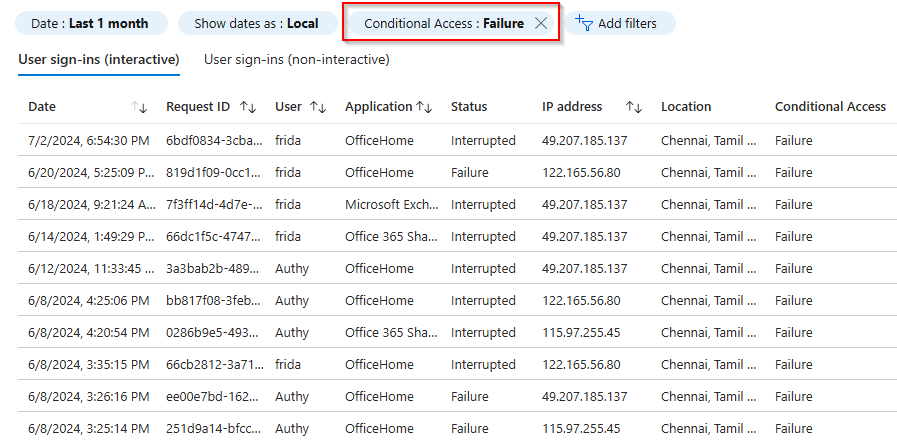This screenshot has height=443, width=897.
Task: Open the Conditional Access filter pill
Action: [443, 23]
